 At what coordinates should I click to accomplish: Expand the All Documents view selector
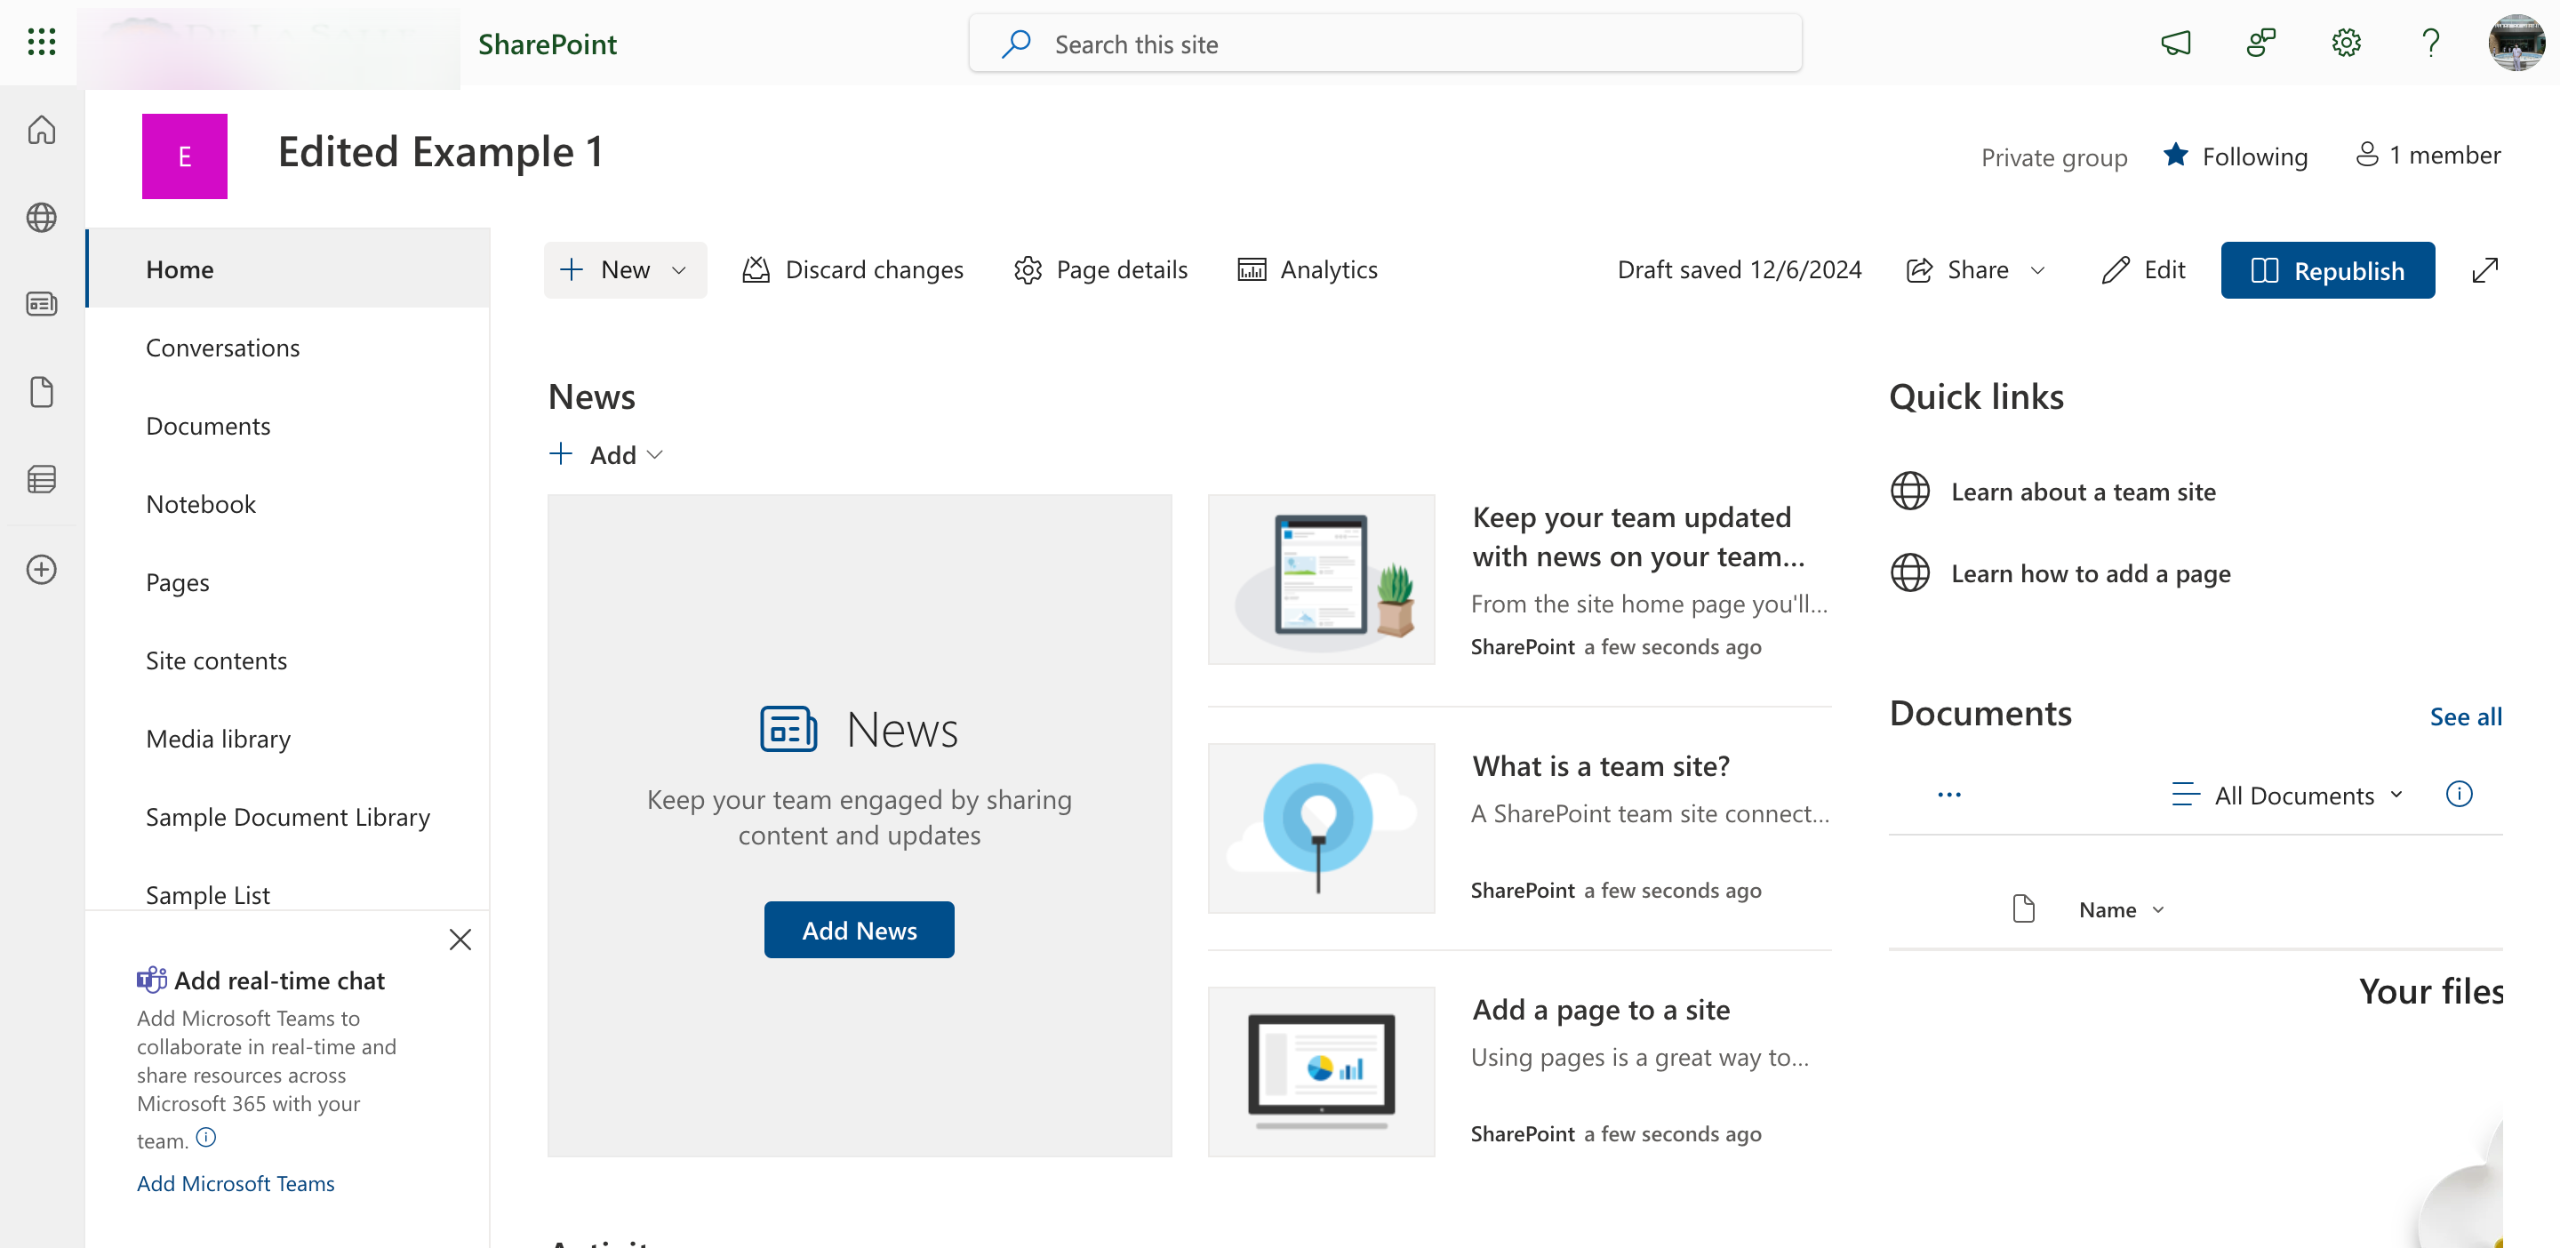pos(2296,795)
